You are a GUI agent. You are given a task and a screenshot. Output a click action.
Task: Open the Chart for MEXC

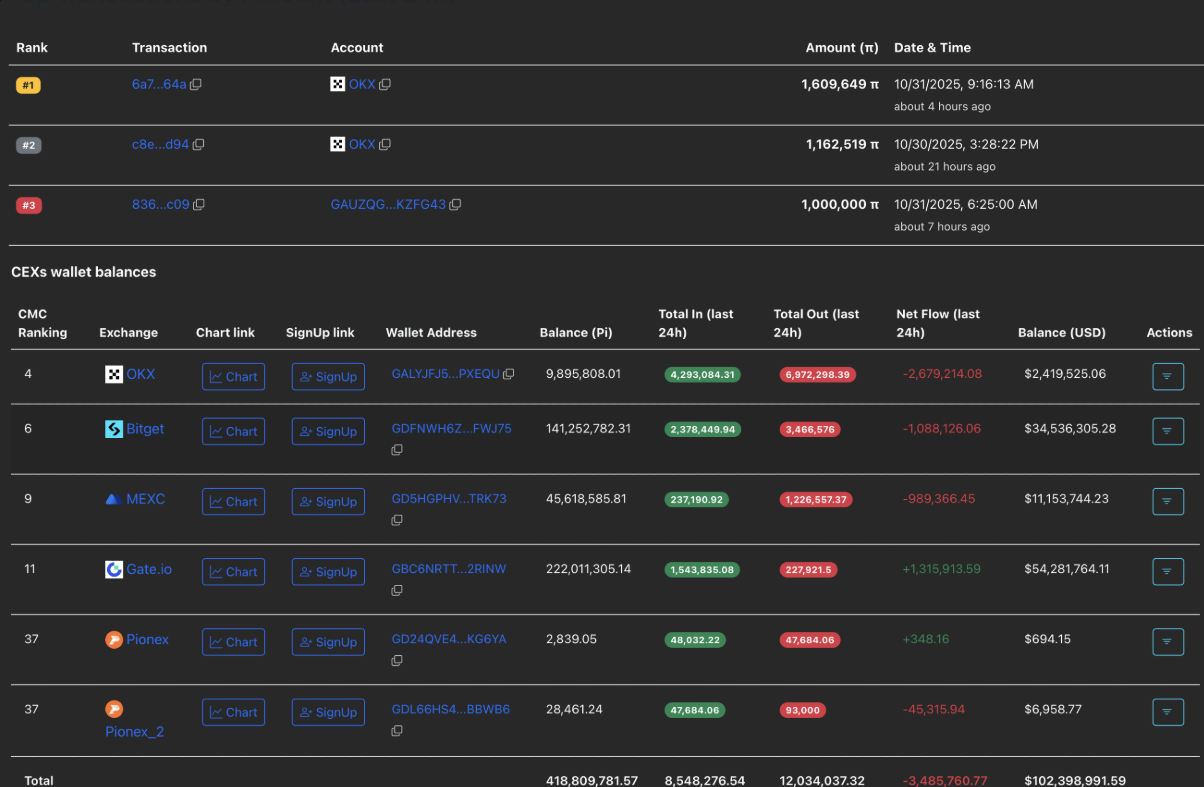click(233, 502)
